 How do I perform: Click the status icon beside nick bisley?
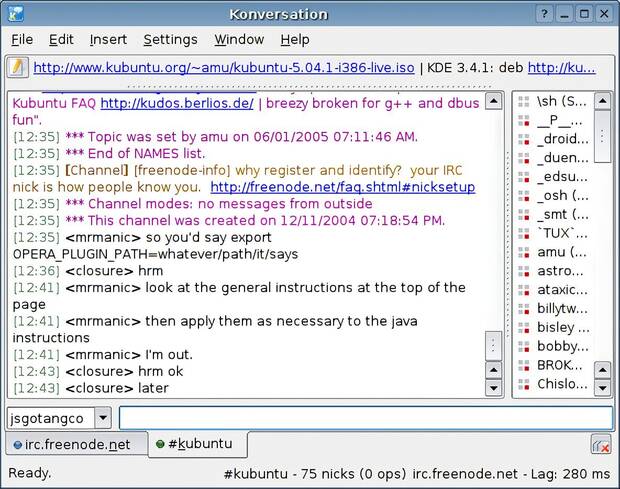pos(524,327)
